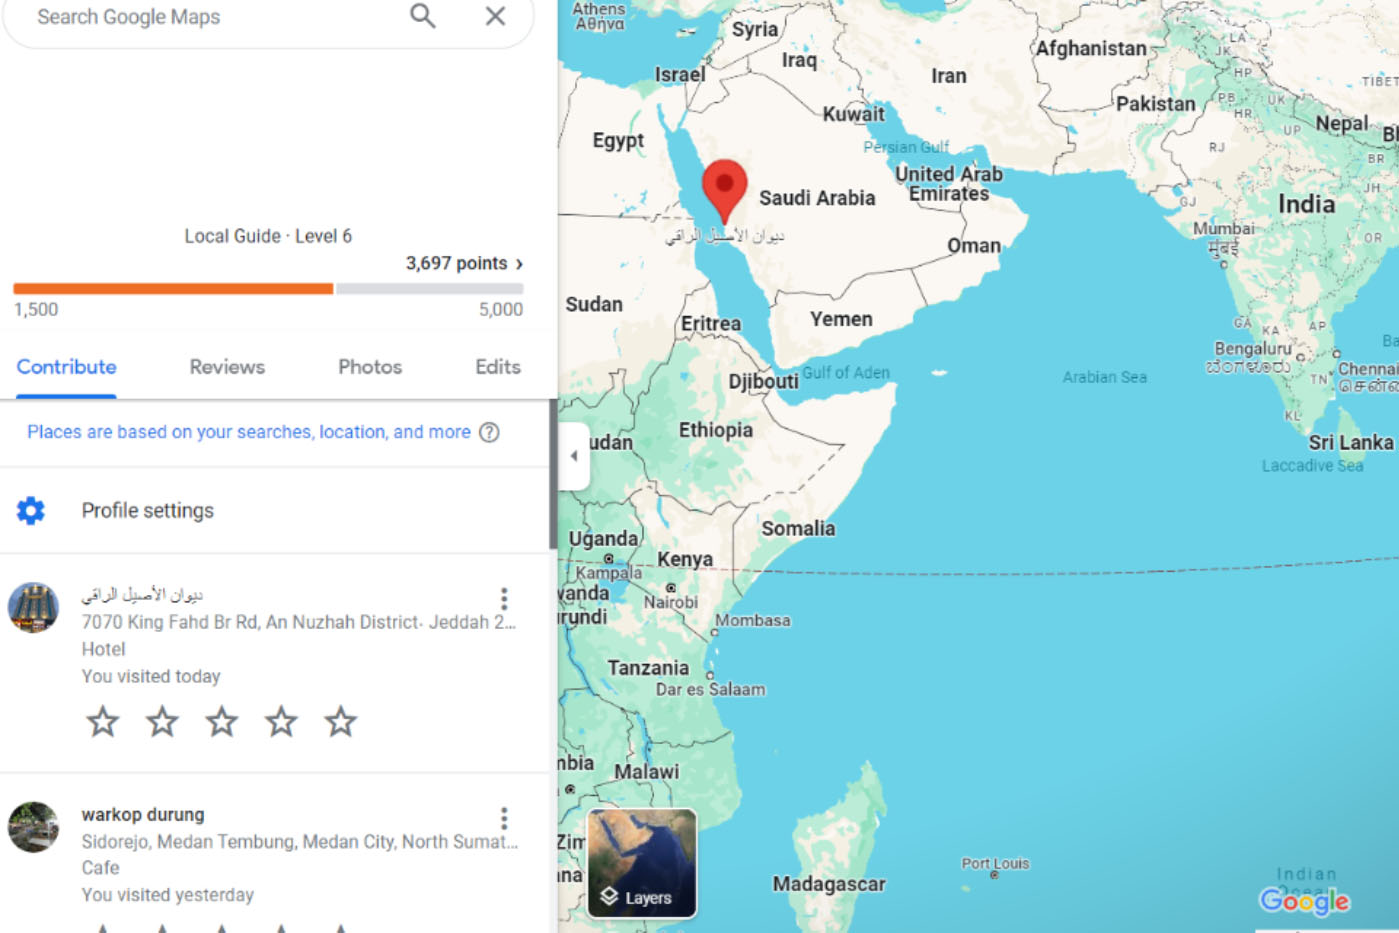Click the Kampala city marker
The width and height of the screenshot is (1399, 933).
pyautogui.click(x=608, y=559)
